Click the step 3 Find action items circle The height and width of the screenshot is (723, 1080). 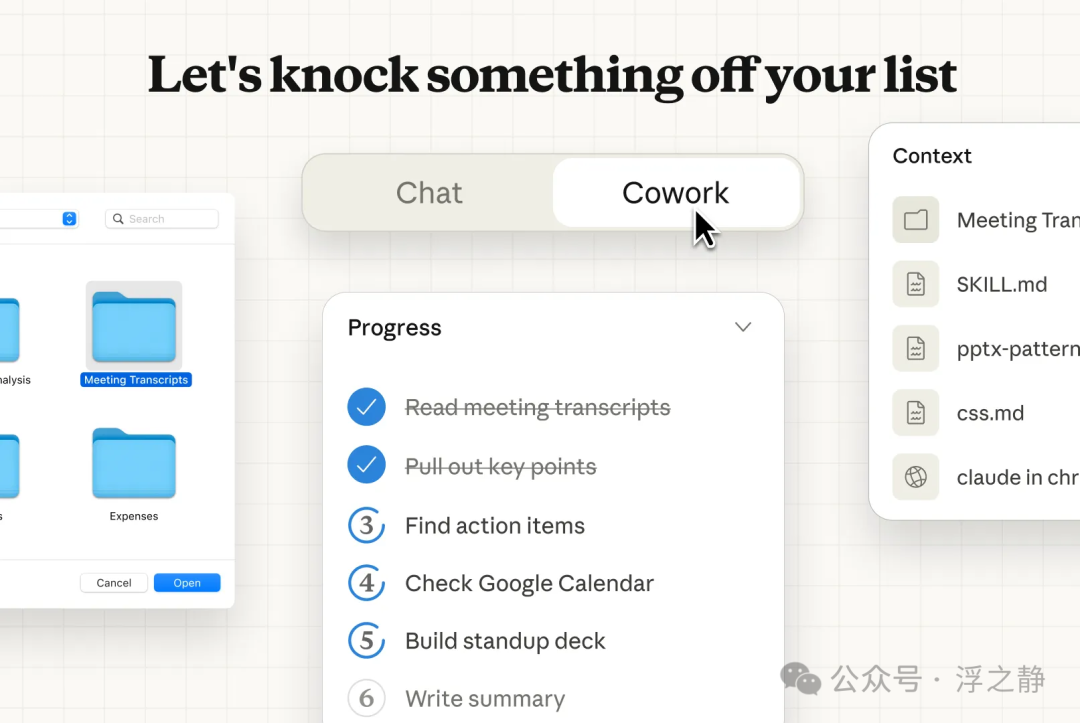pyautogui.click(x=366, y=525)
